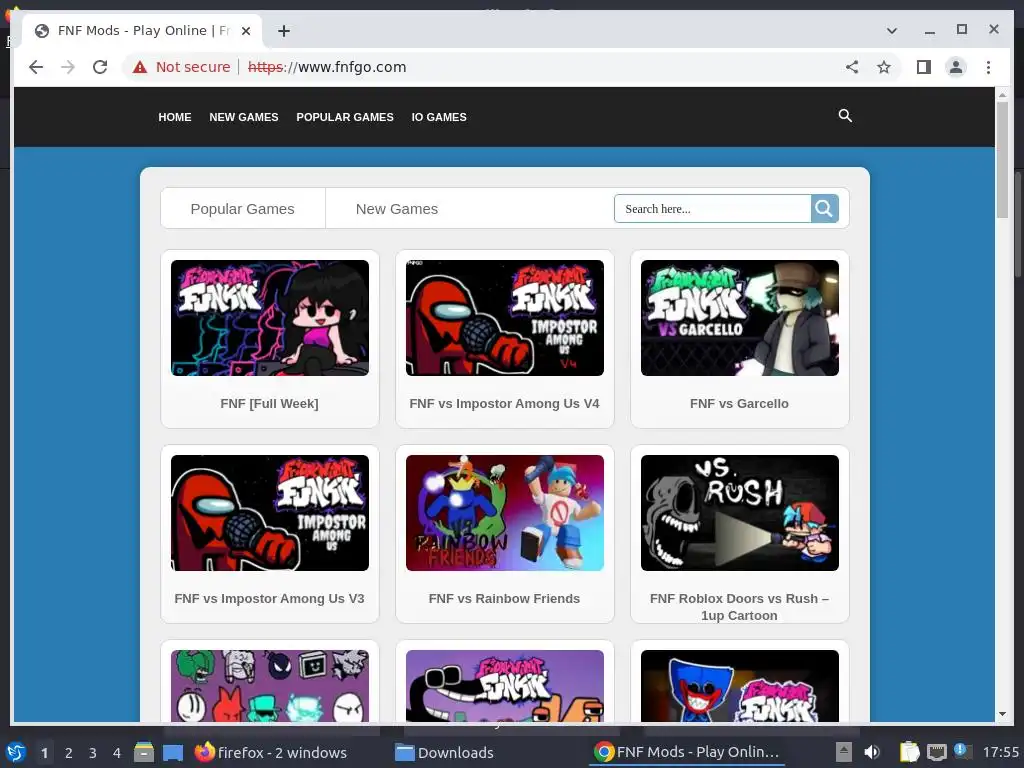
Task: Click the address bar URL
Action: pyautogui.click(x=327, y=67)
